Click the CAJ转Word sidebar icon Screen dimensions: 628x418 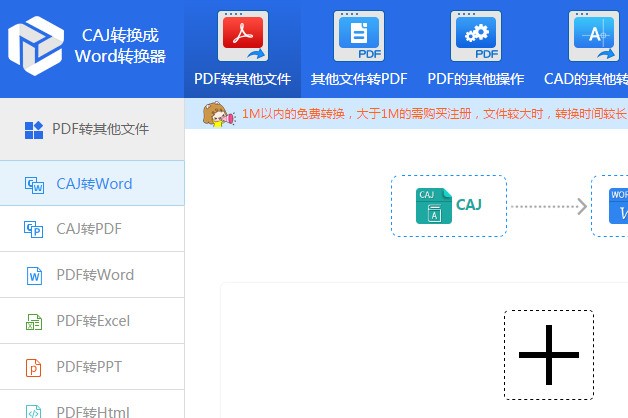pyautogui.click(x=34, y=185)
